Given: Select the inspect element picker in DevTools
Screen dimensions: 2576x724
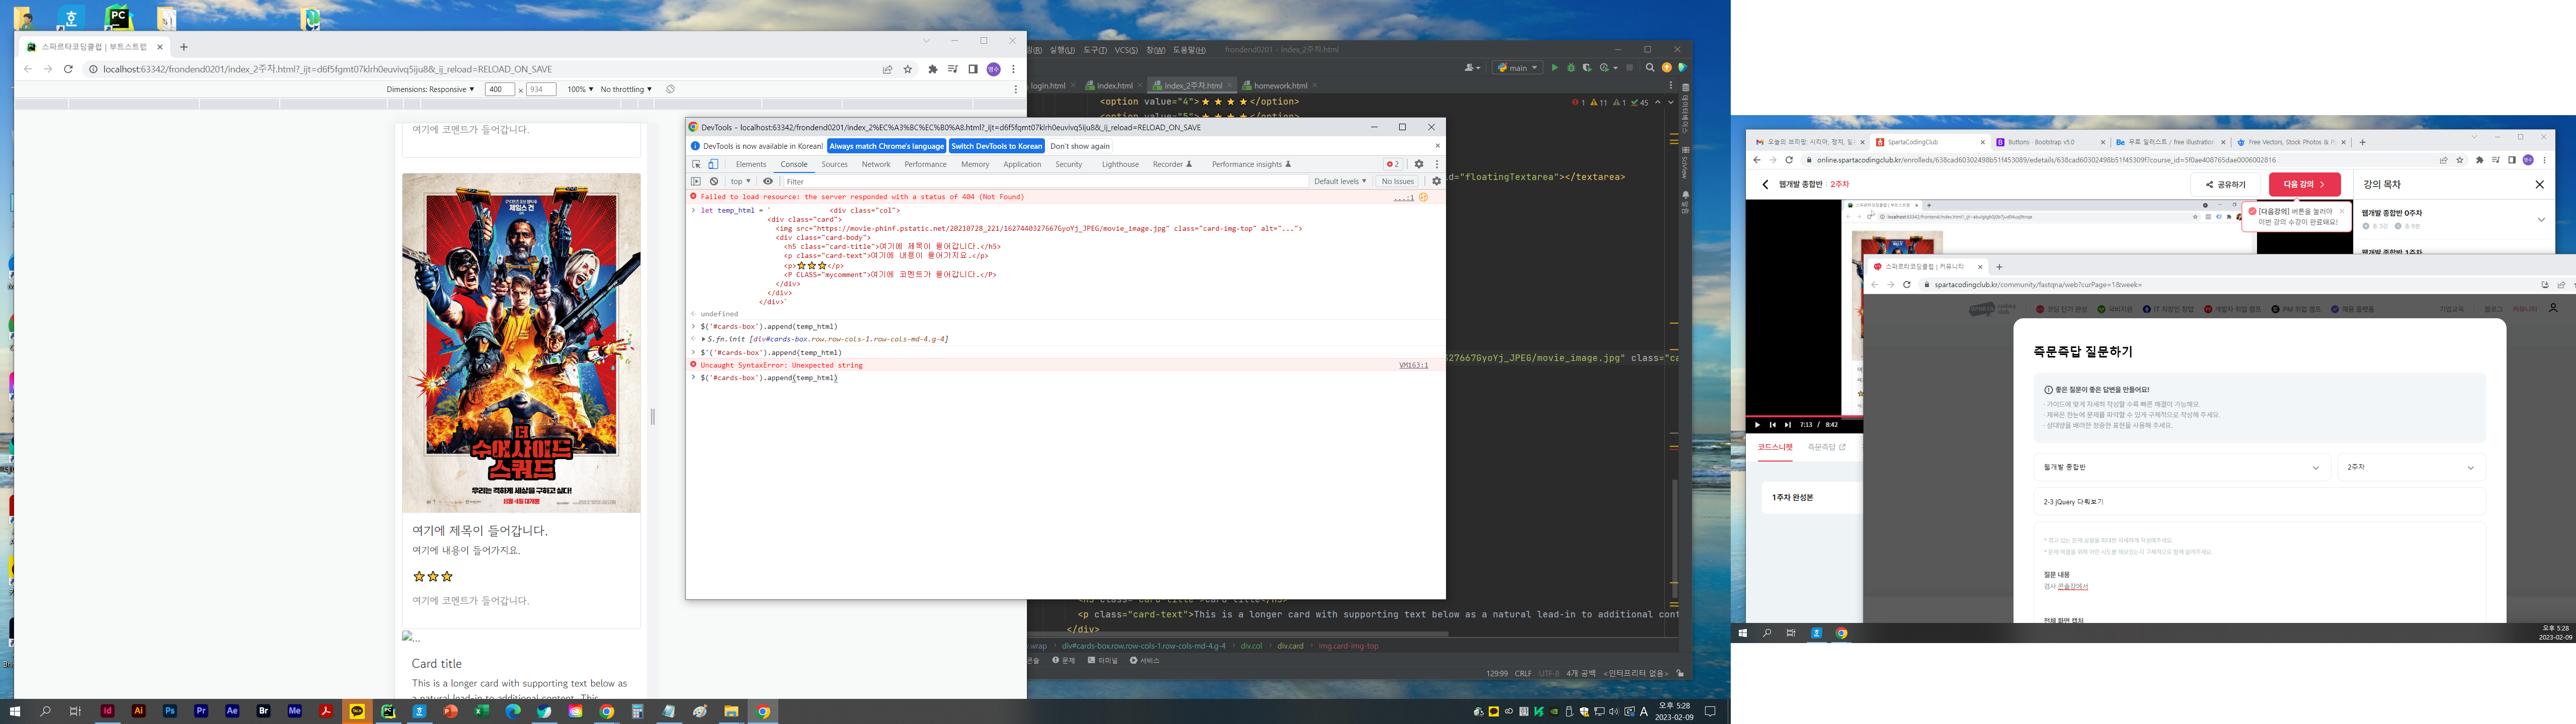Looking at the screenshot, I should [x=696, y=164].
